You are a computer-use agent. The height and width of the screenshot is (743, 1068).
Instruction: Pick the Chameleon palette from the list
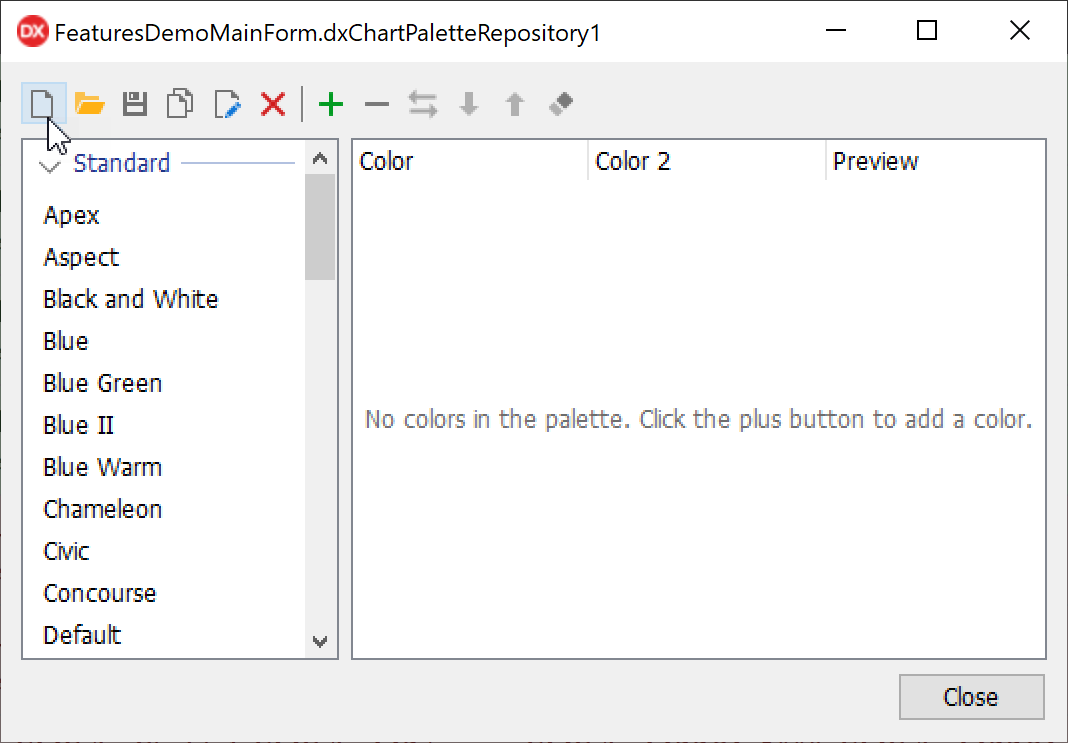click(103, 509)
